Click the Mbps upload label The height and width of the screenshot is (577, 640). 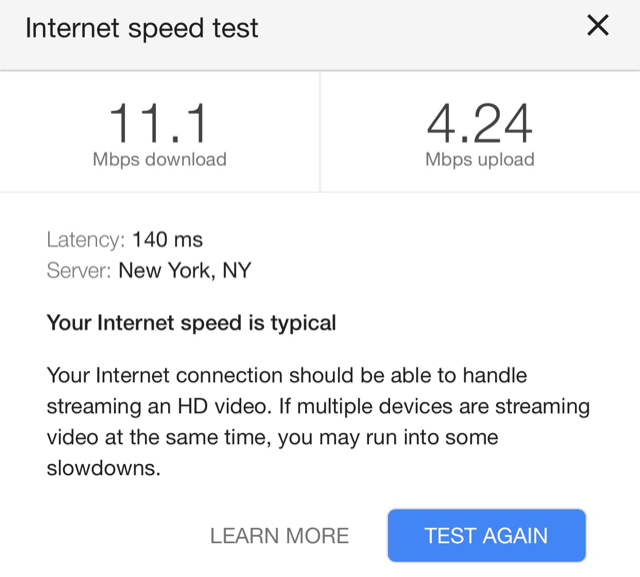480,159
